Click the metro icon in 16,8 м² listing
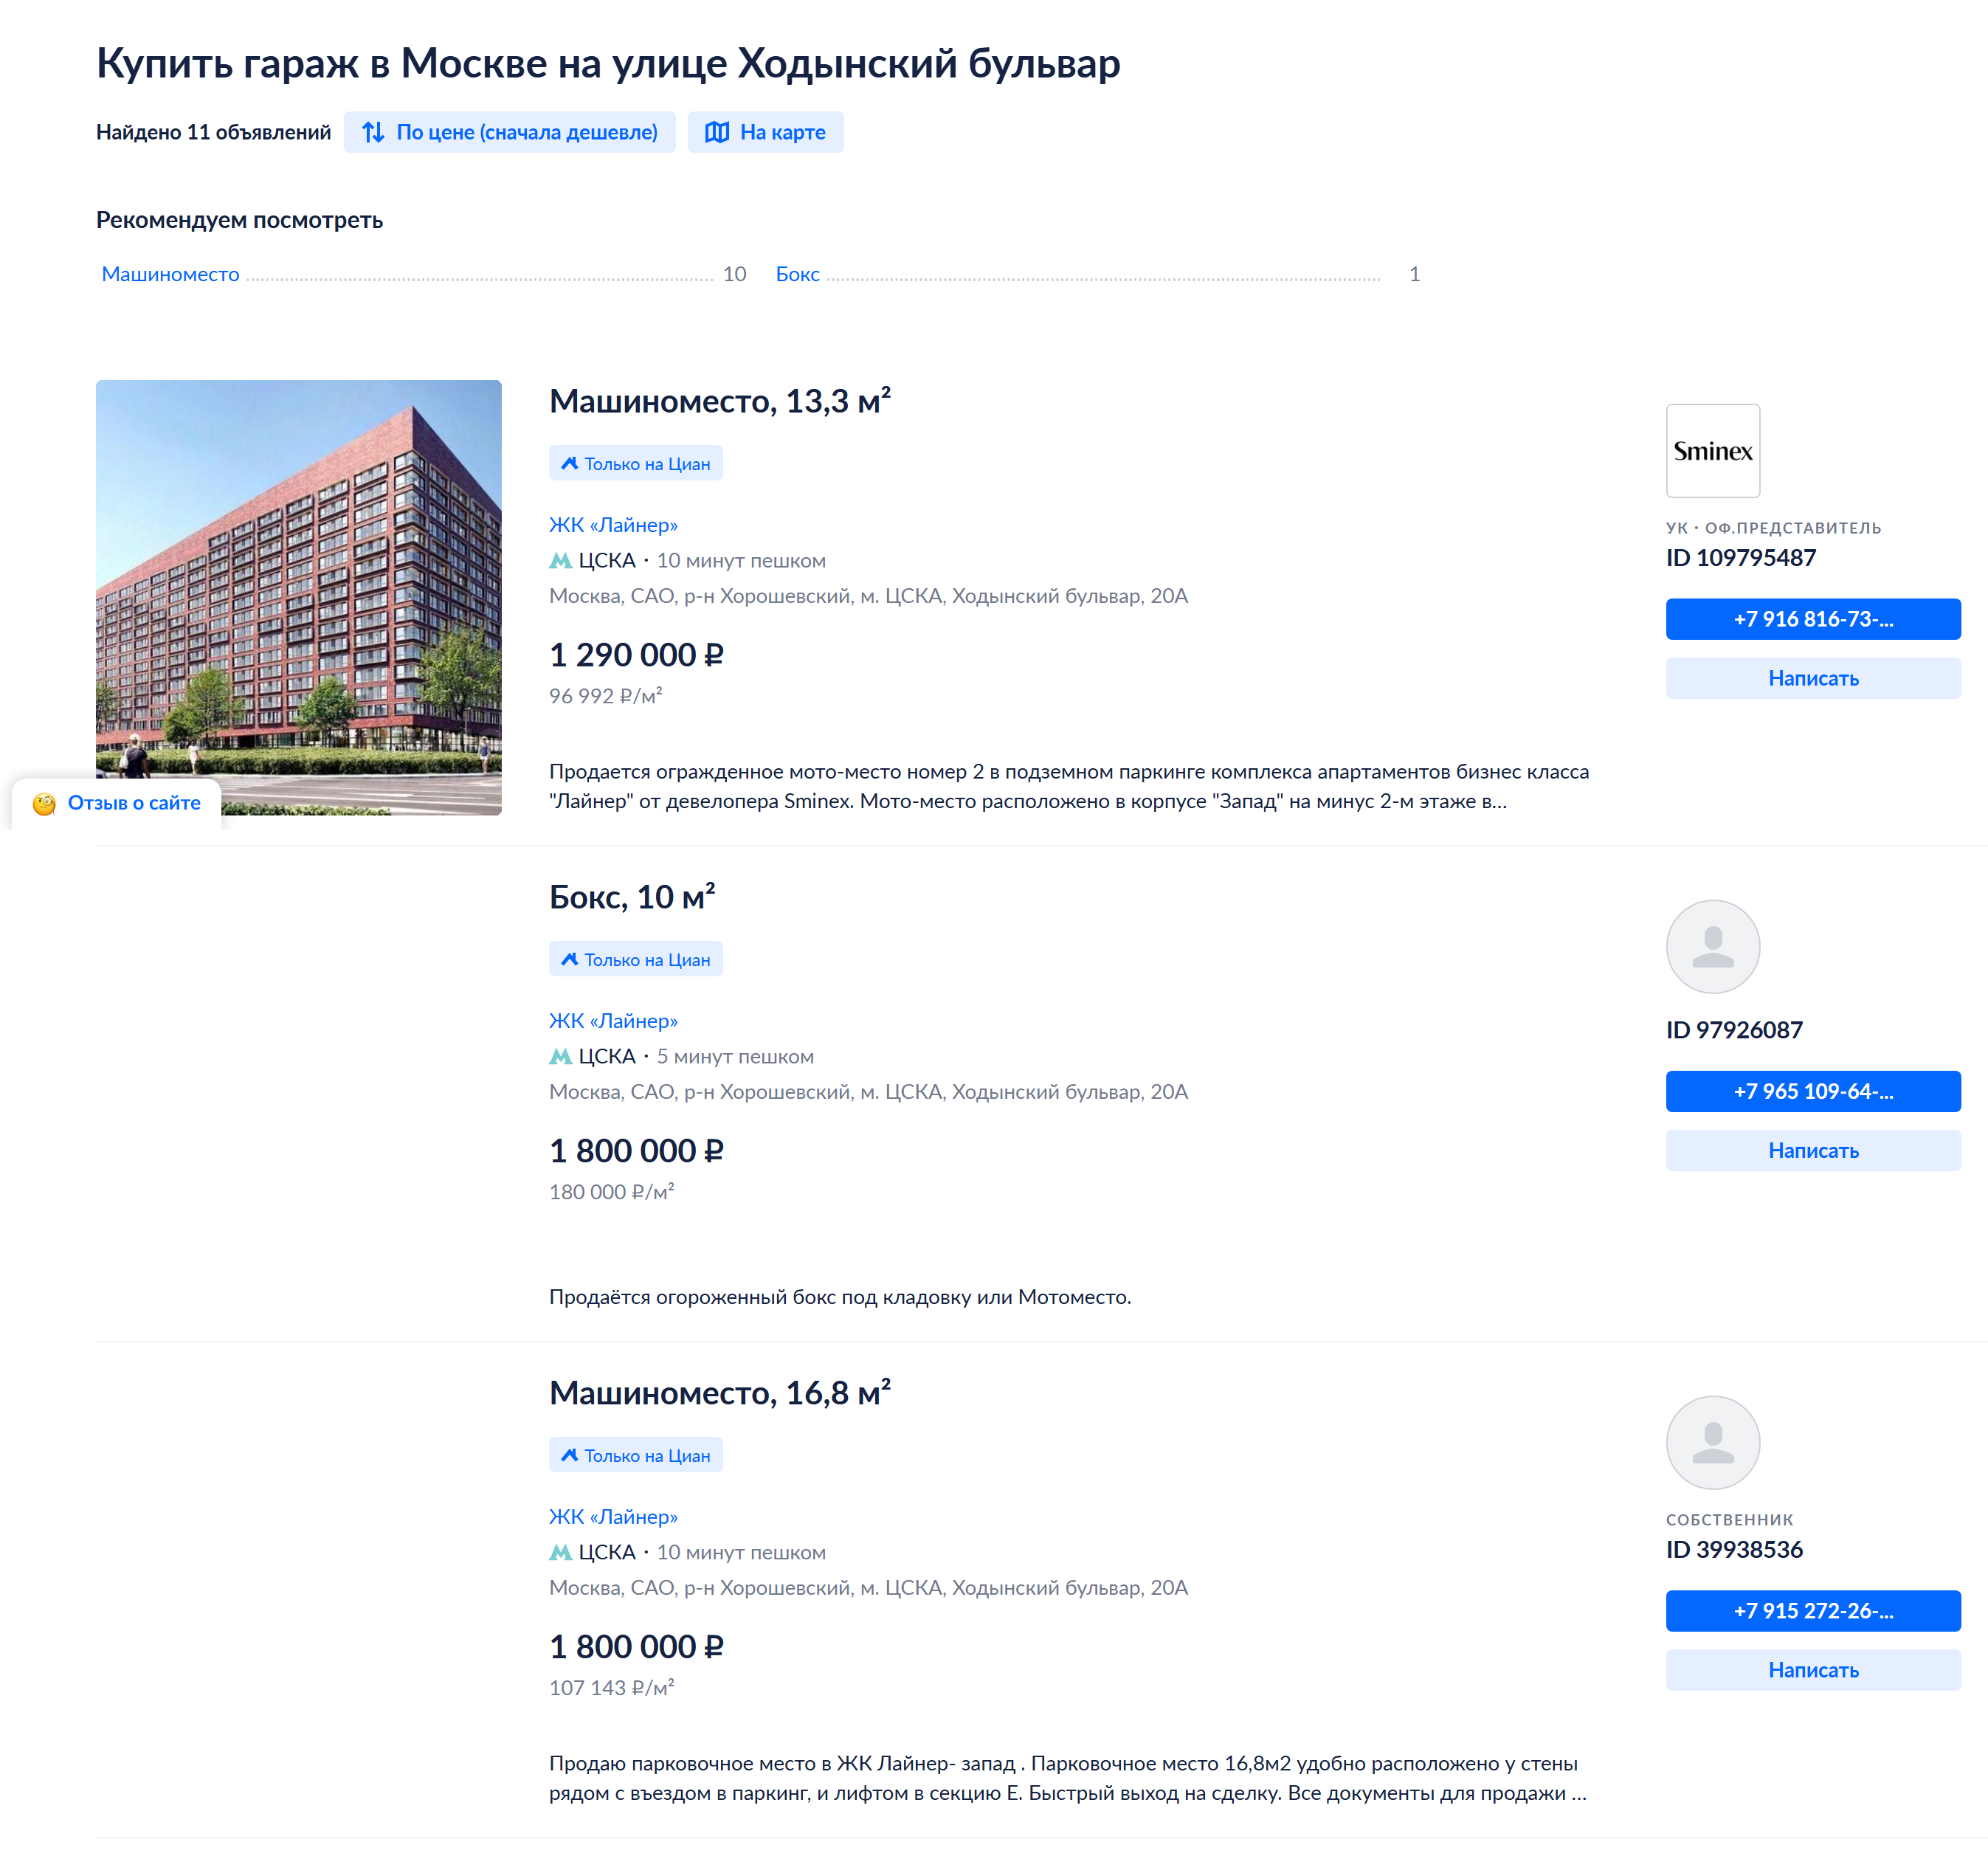The width and height of the screenshot is (1988, 1873). pos(561,1553)
